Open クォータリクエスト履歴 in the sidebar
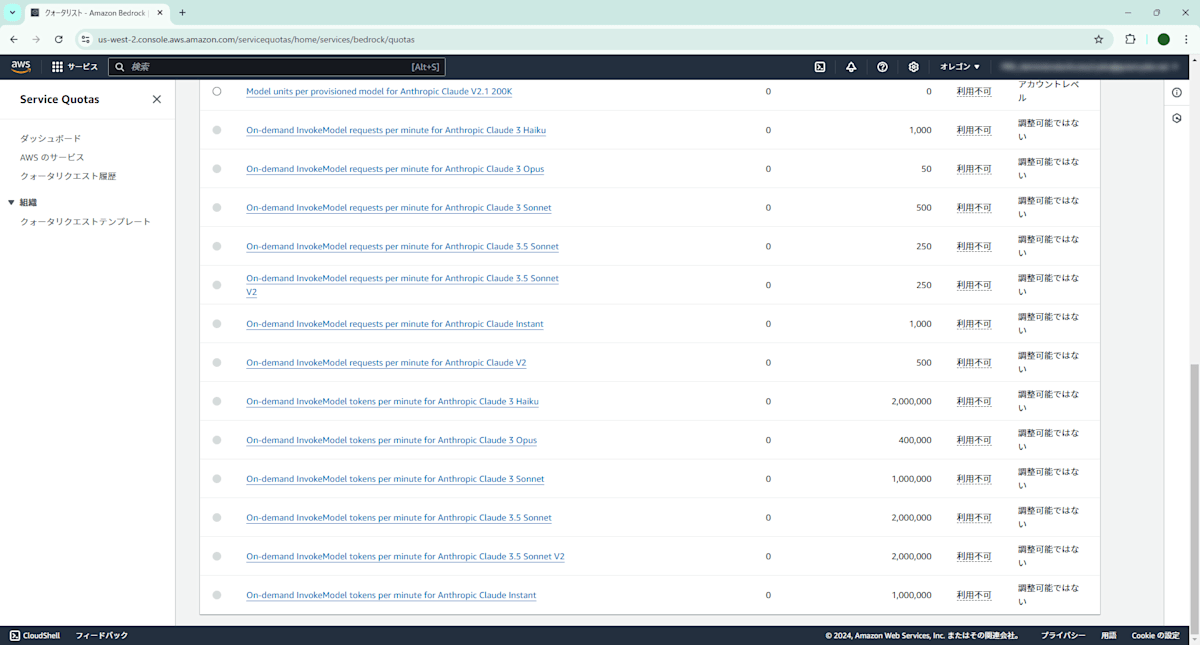Image resolution: width=1200 pixels, height=645 pixels. [68, 176]
